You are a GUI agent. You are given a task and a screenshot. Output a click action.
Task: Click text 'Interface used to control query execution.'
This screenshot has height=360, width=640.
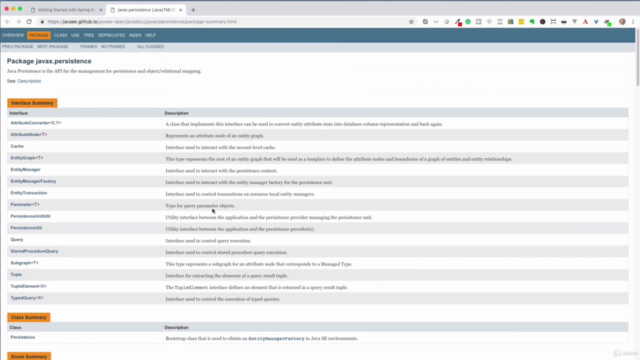[x=208, y=241]
